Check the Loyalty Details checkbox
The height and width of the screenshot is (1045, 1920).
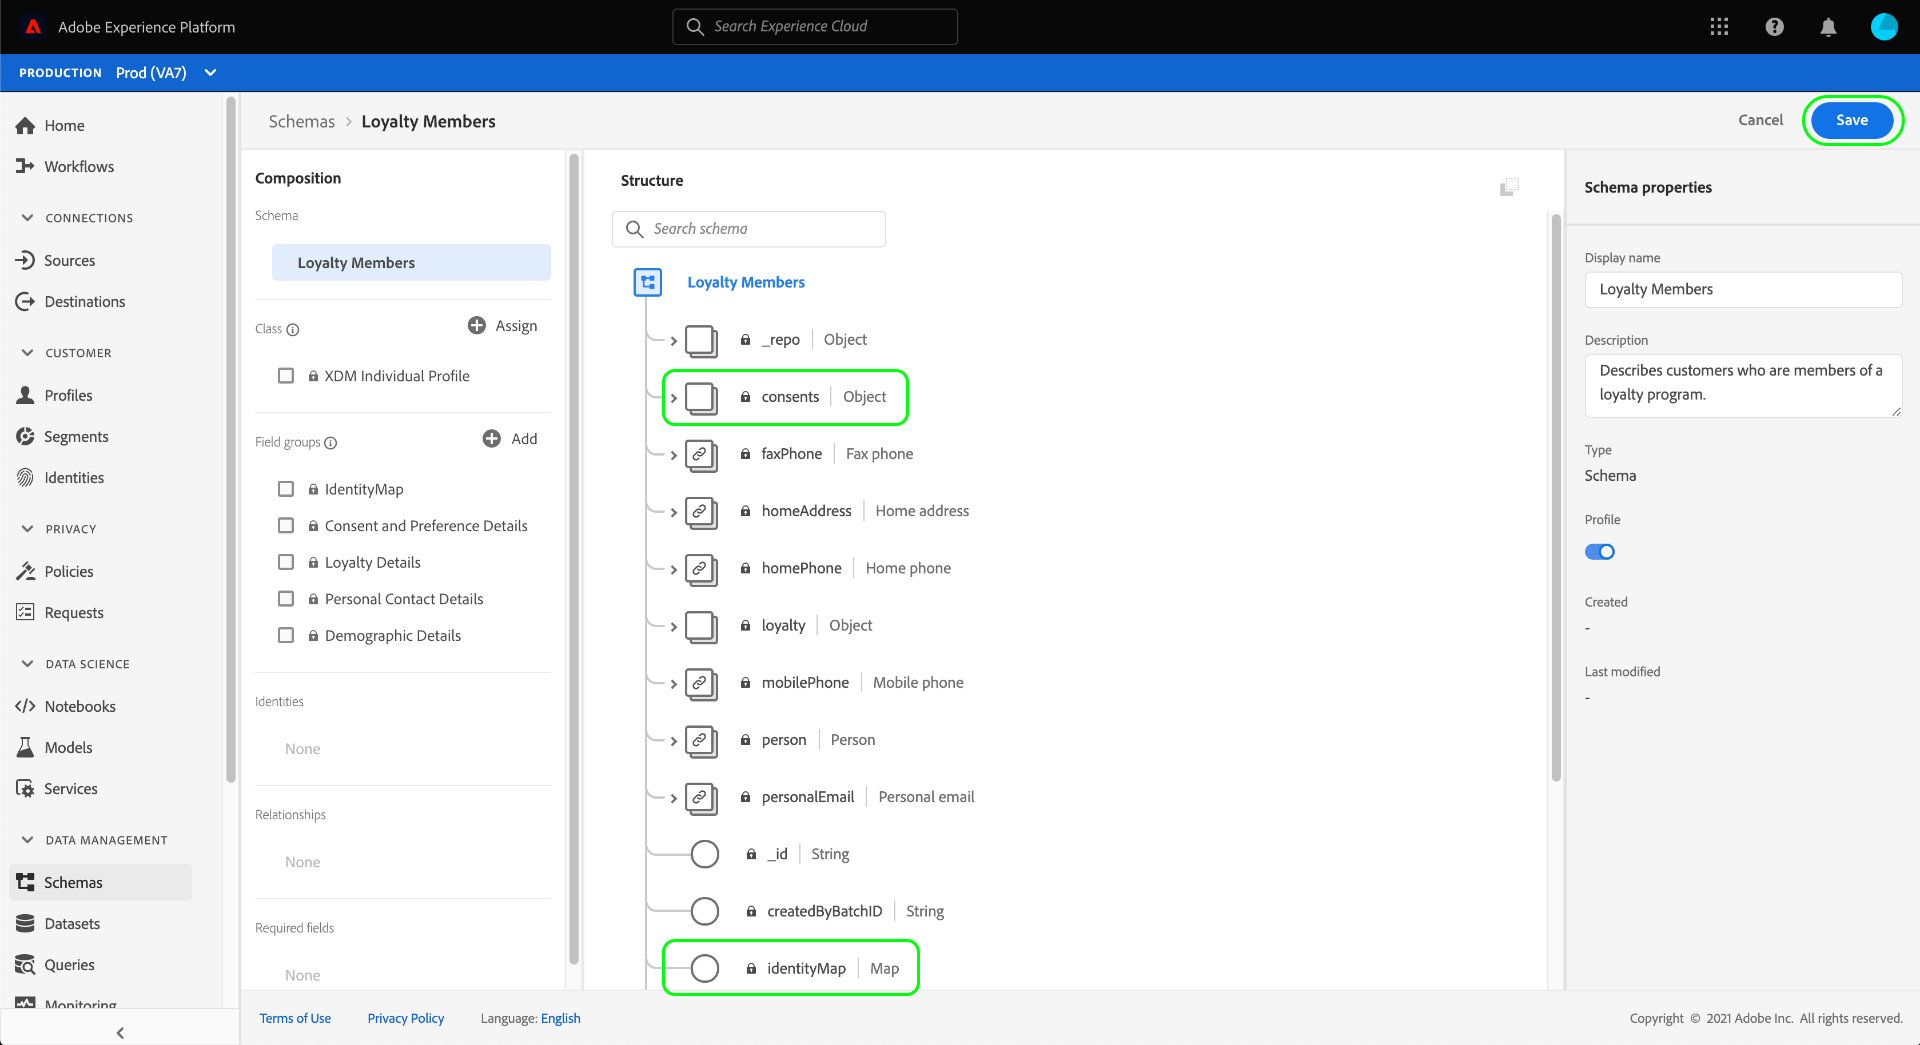click(286, 562)
